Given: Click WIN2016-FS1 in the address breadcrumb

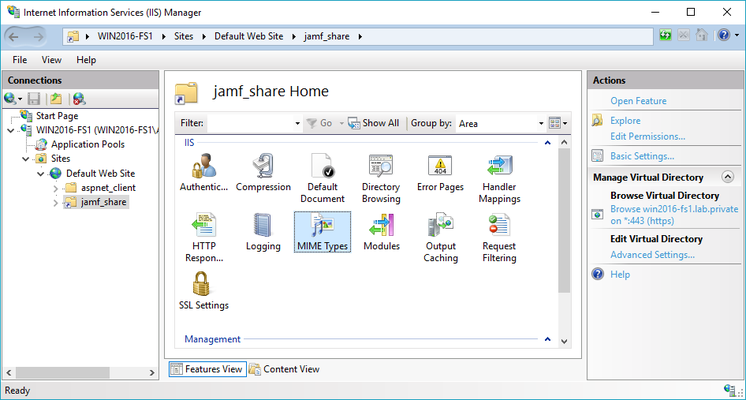Looking at the screenshot, I should tap(125, 36).
